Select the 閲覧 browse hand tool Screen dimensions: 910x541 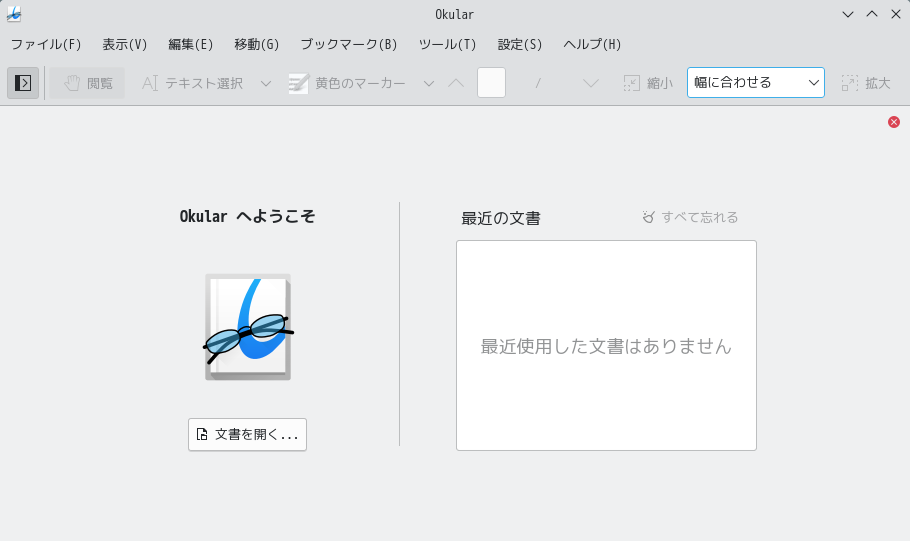(x=87, y=83)
